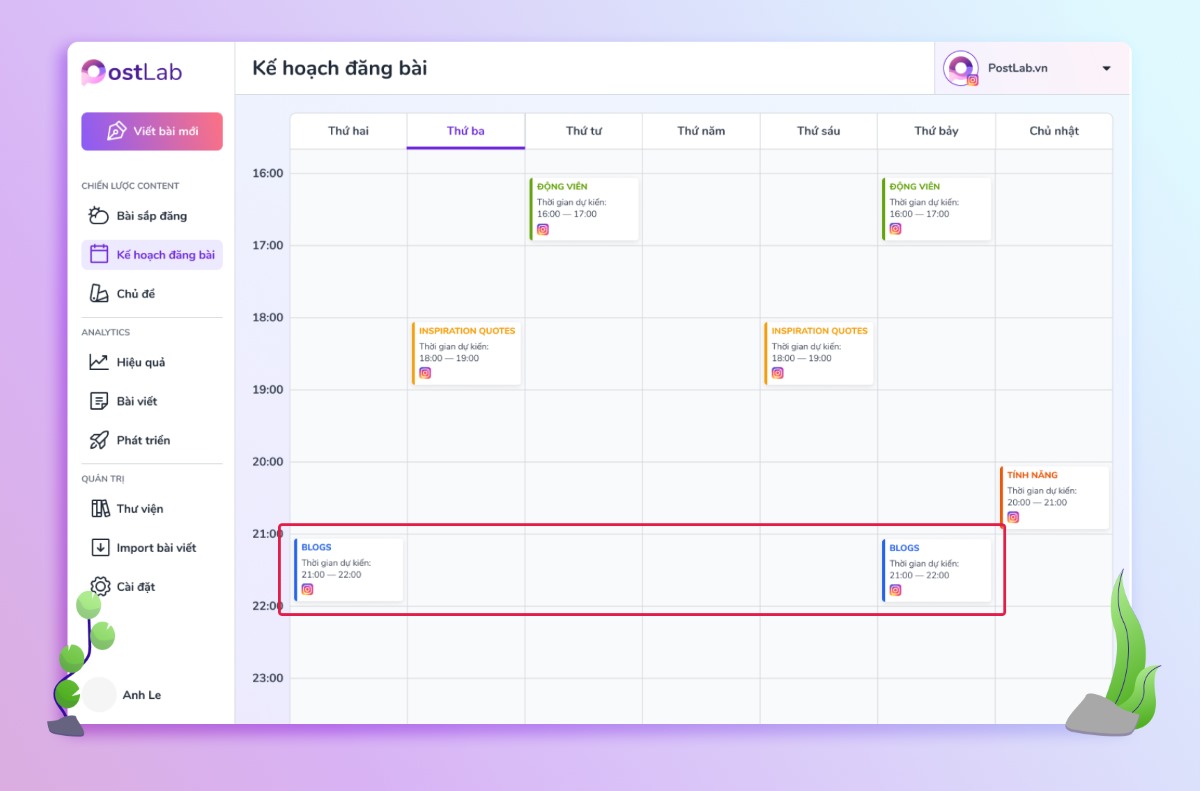Screen dimensions: 1200x791
Task: Go to Hiệu quả analytics page
Action: coord(152,362)
